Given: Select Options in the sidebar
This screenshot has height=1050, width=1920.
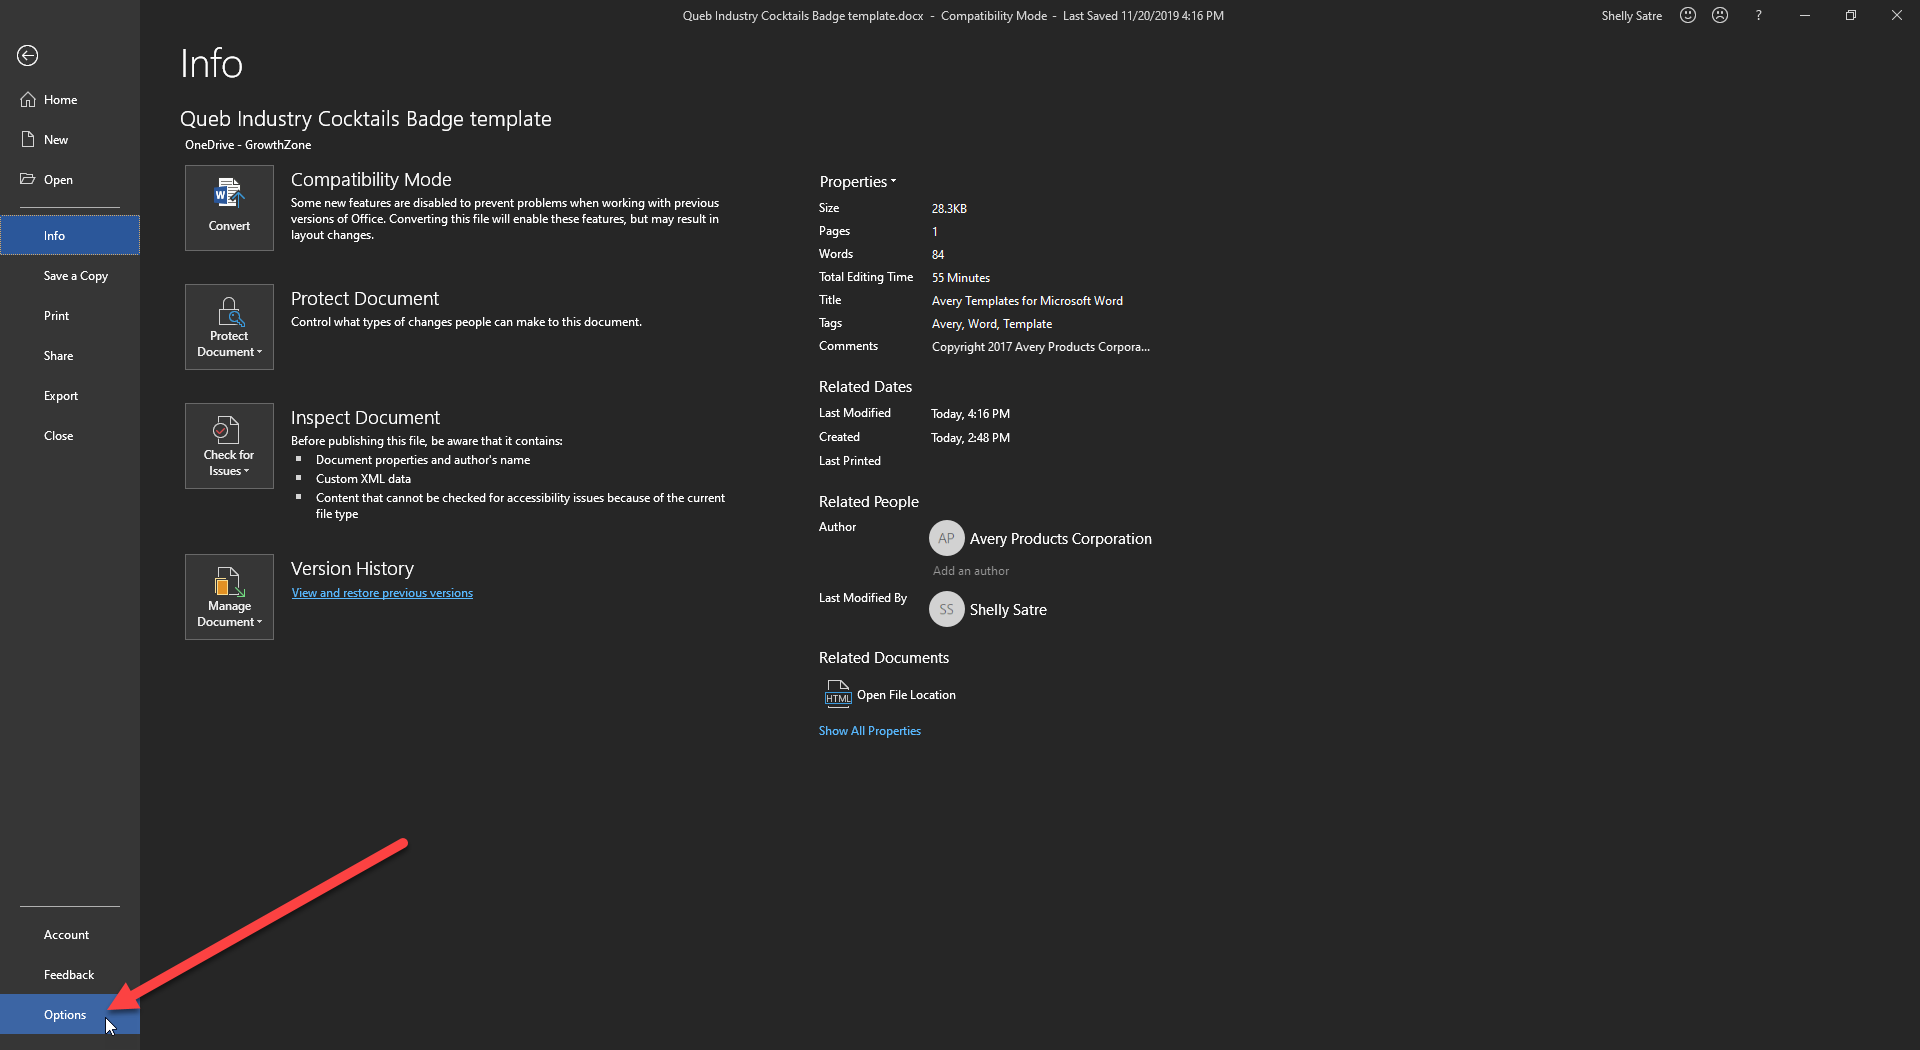Looking at the screenshot, I should pos(65,1015).
